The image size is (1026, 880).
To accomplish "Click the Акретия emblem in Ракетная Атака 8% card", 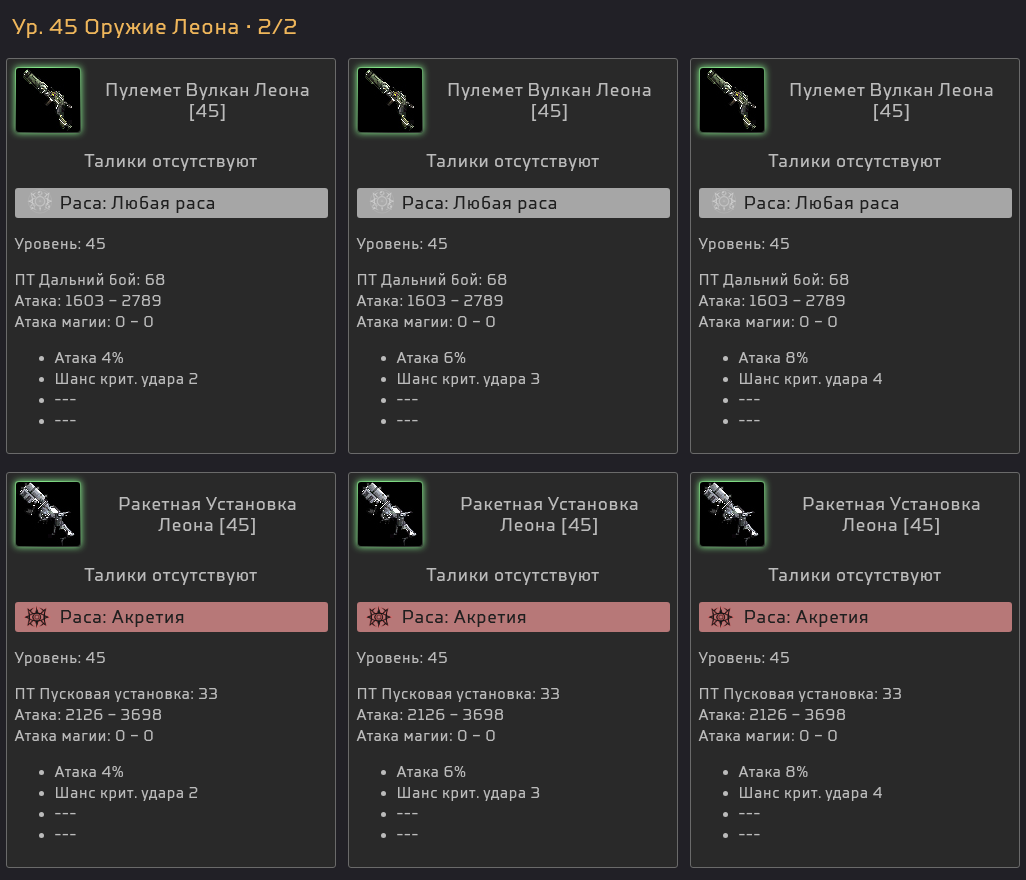I will (x=720, y=617).
